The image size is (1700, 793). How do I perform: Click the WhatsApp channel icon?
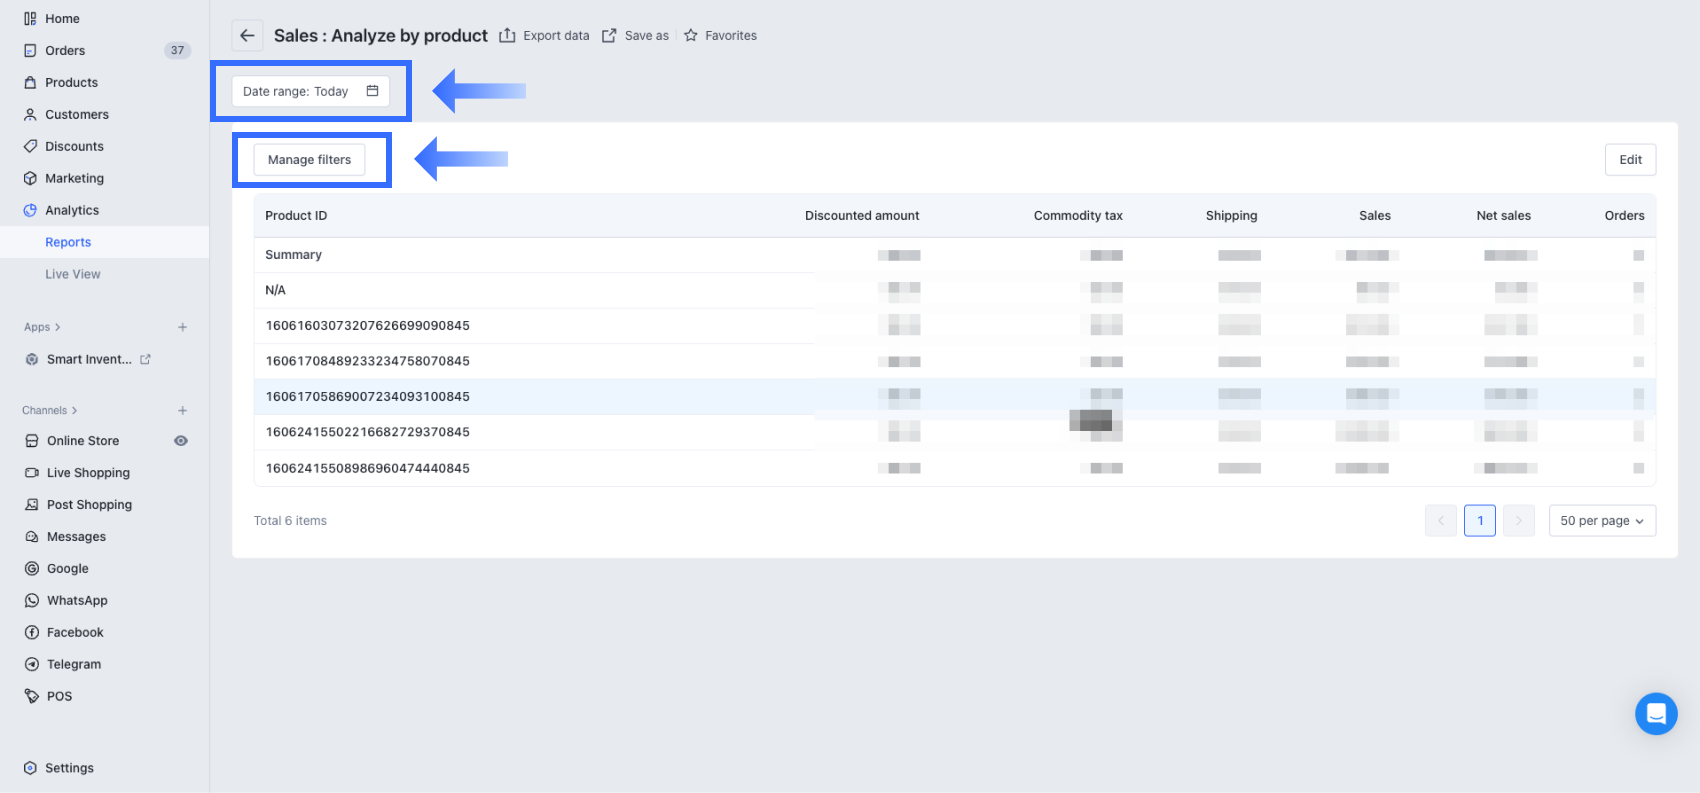[x=32, y=600]
